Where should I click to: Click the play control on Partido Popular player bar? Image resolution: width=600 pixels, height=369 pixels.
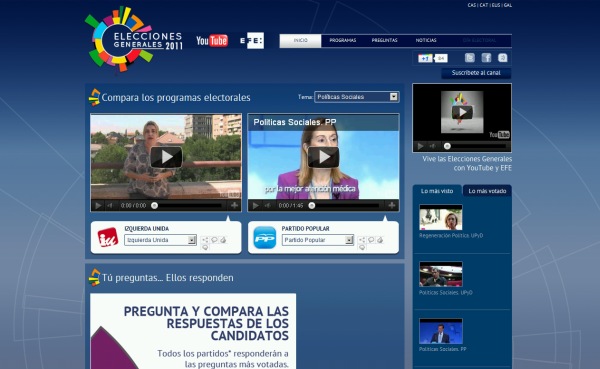[256, 206]
